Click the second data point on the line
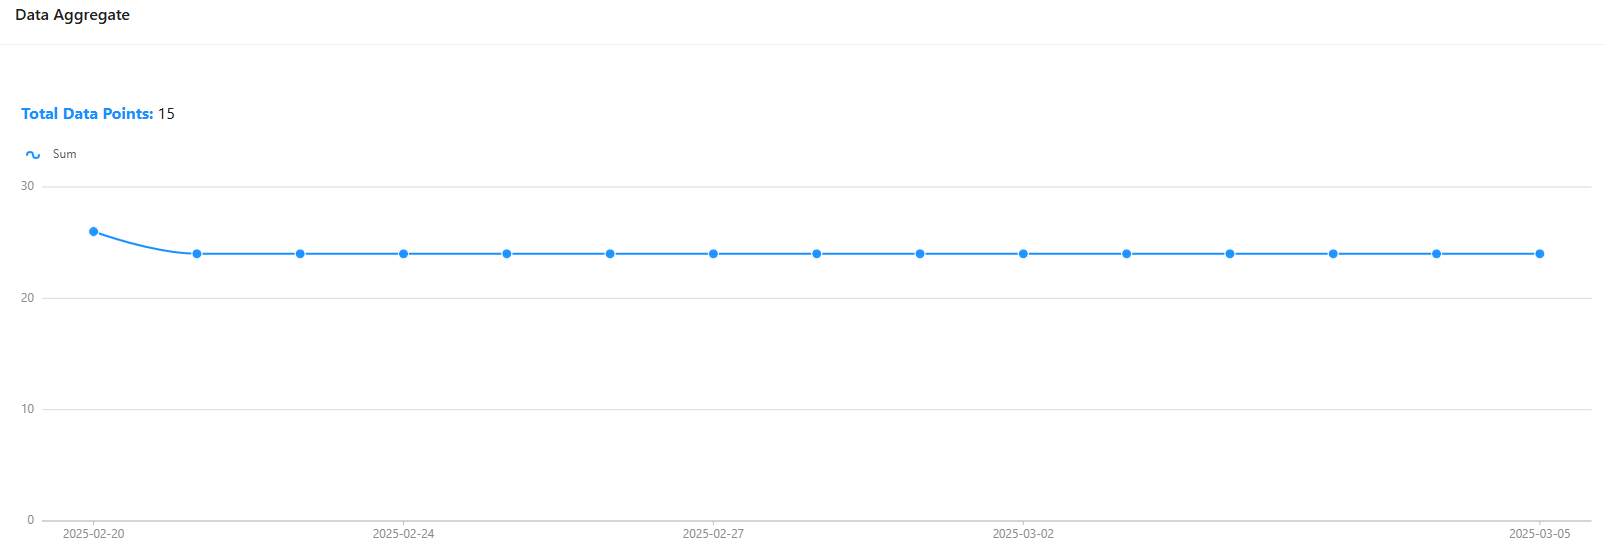1604x552 pixels. click(x=197, y=254)
